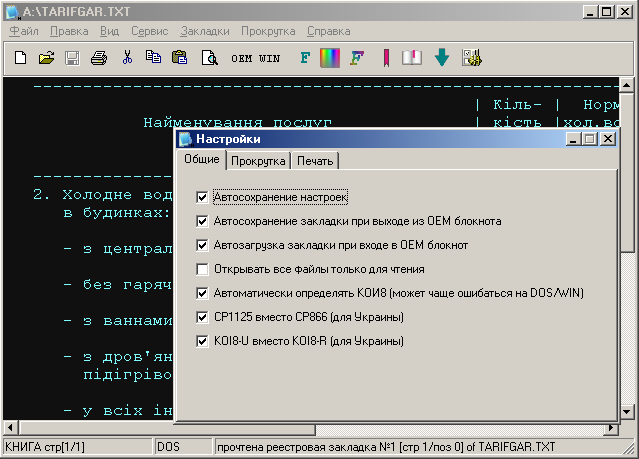Minimize the TARIFGAR.TXT main window
The image size is (639, 459).
(590, 11)
